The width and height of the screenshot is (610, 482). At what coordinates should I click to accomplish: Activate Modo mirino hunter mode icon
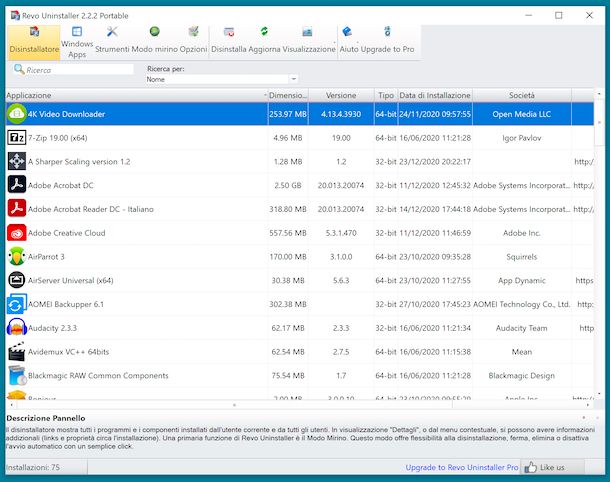[x=154, y=32]
